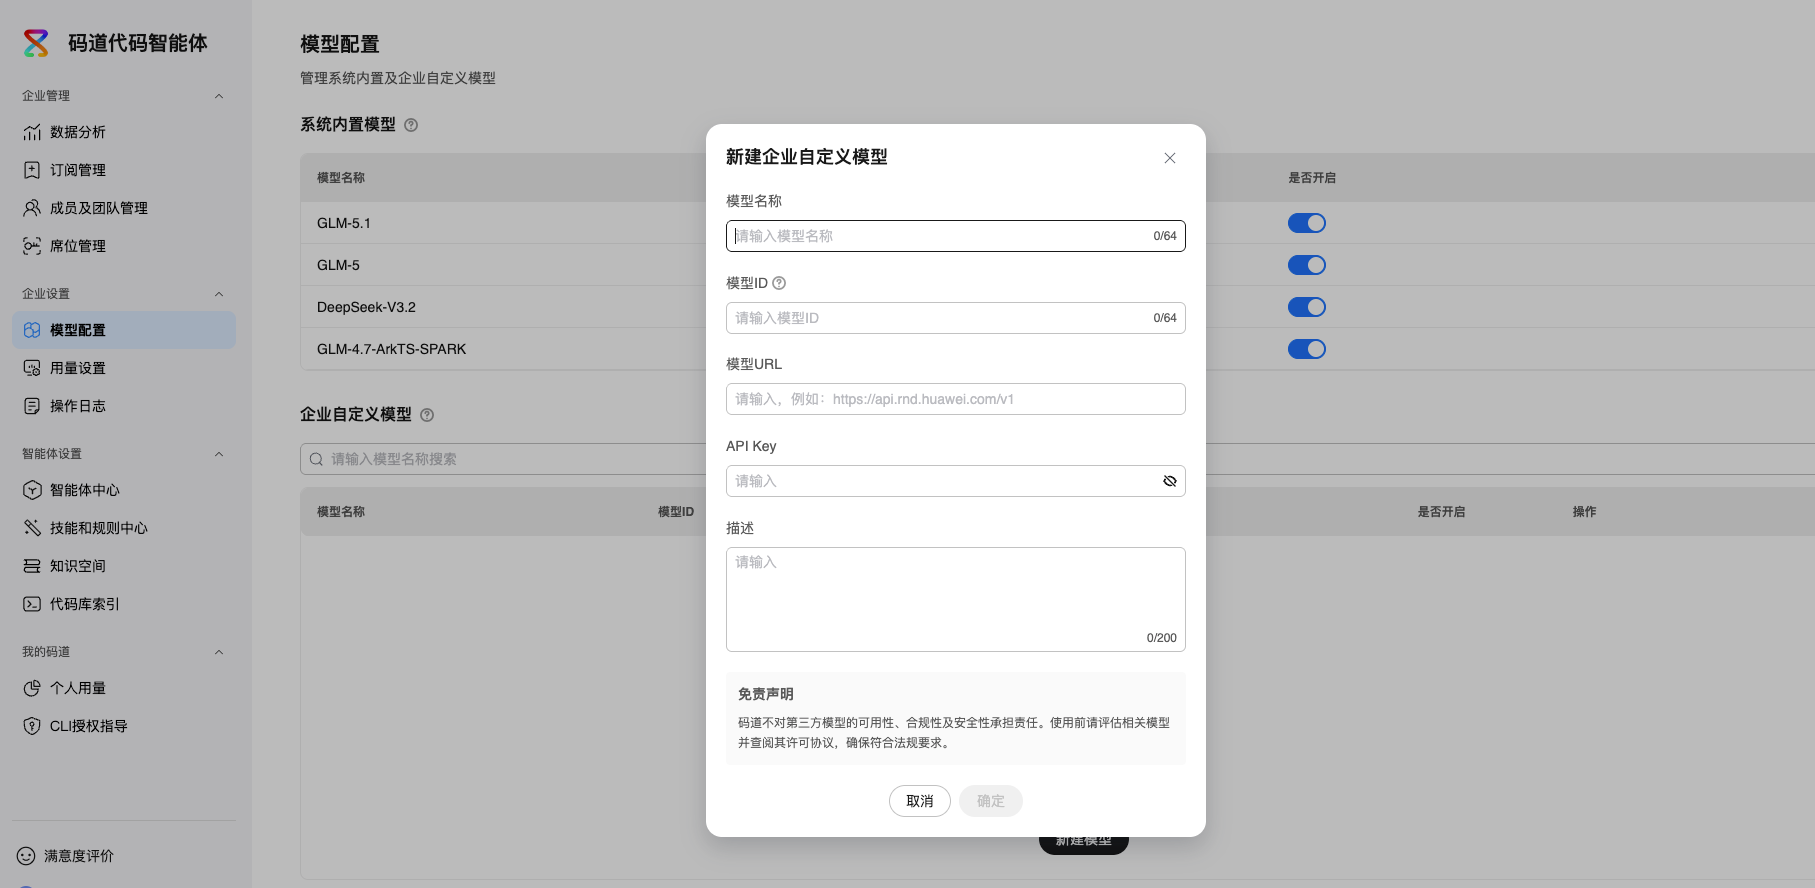Screen dimensions: 1815x888
Task: Click the 操作 column header
Action: coord(1584,512)
